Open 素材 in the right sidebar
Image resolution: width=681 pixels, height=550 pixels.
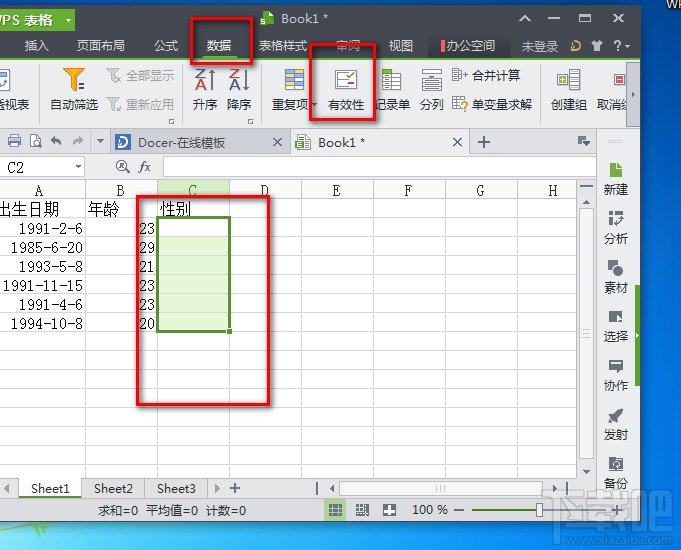(615, 277)
